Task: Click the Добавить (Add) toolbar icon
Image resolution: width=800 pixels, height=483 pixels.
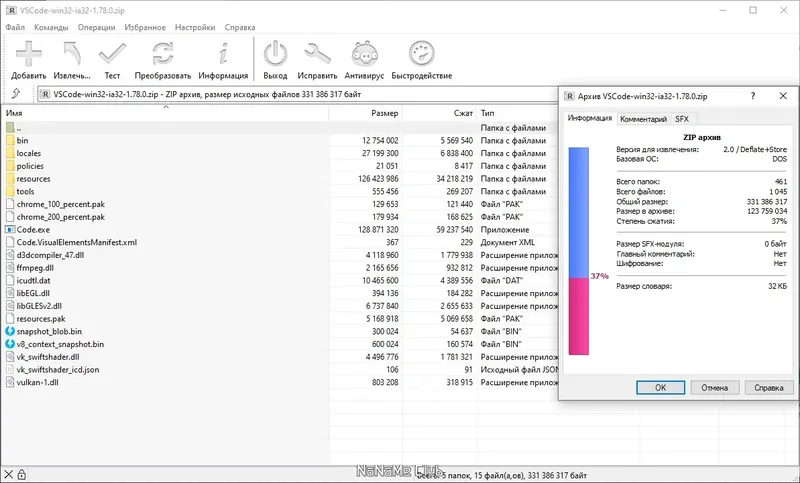Action: (x=29, y=54)
